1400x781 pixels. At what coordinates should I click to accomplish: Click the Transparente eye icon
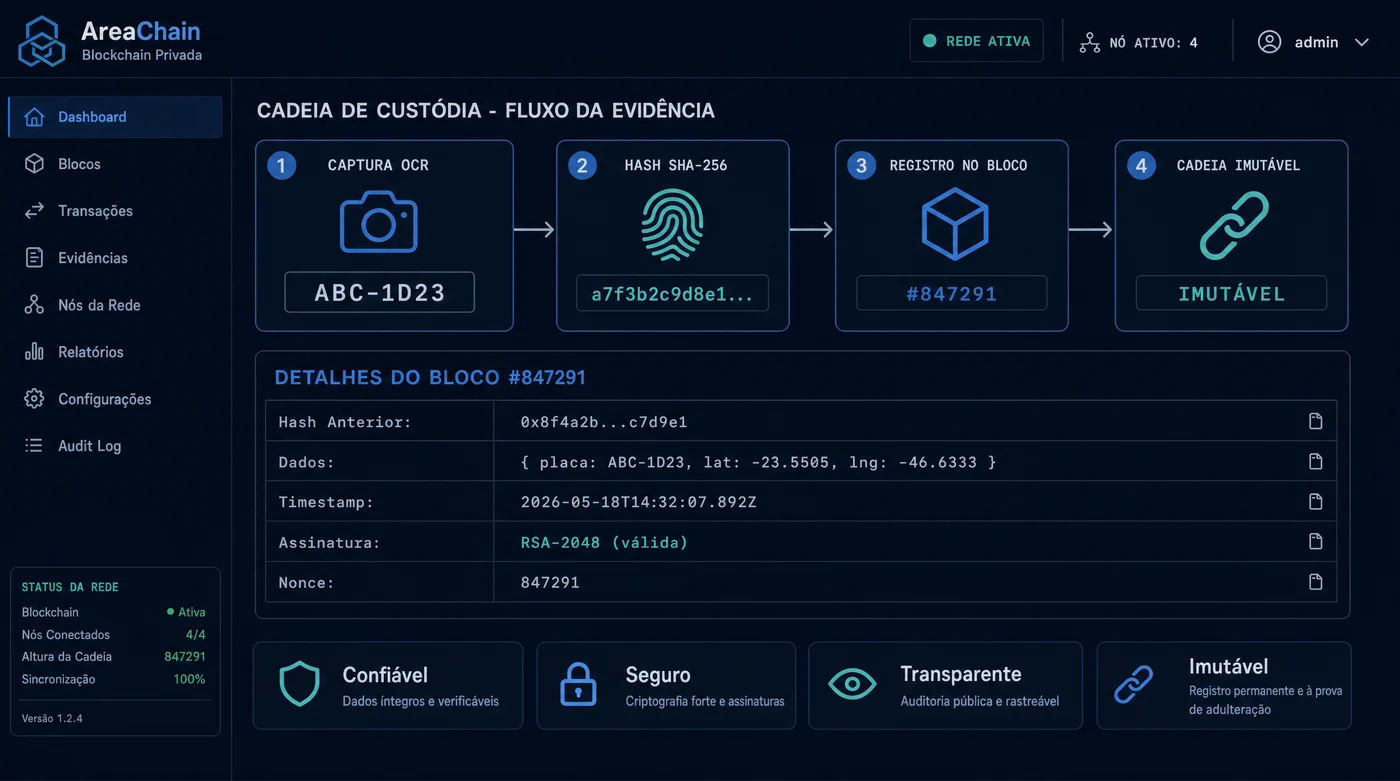[852, 684]
